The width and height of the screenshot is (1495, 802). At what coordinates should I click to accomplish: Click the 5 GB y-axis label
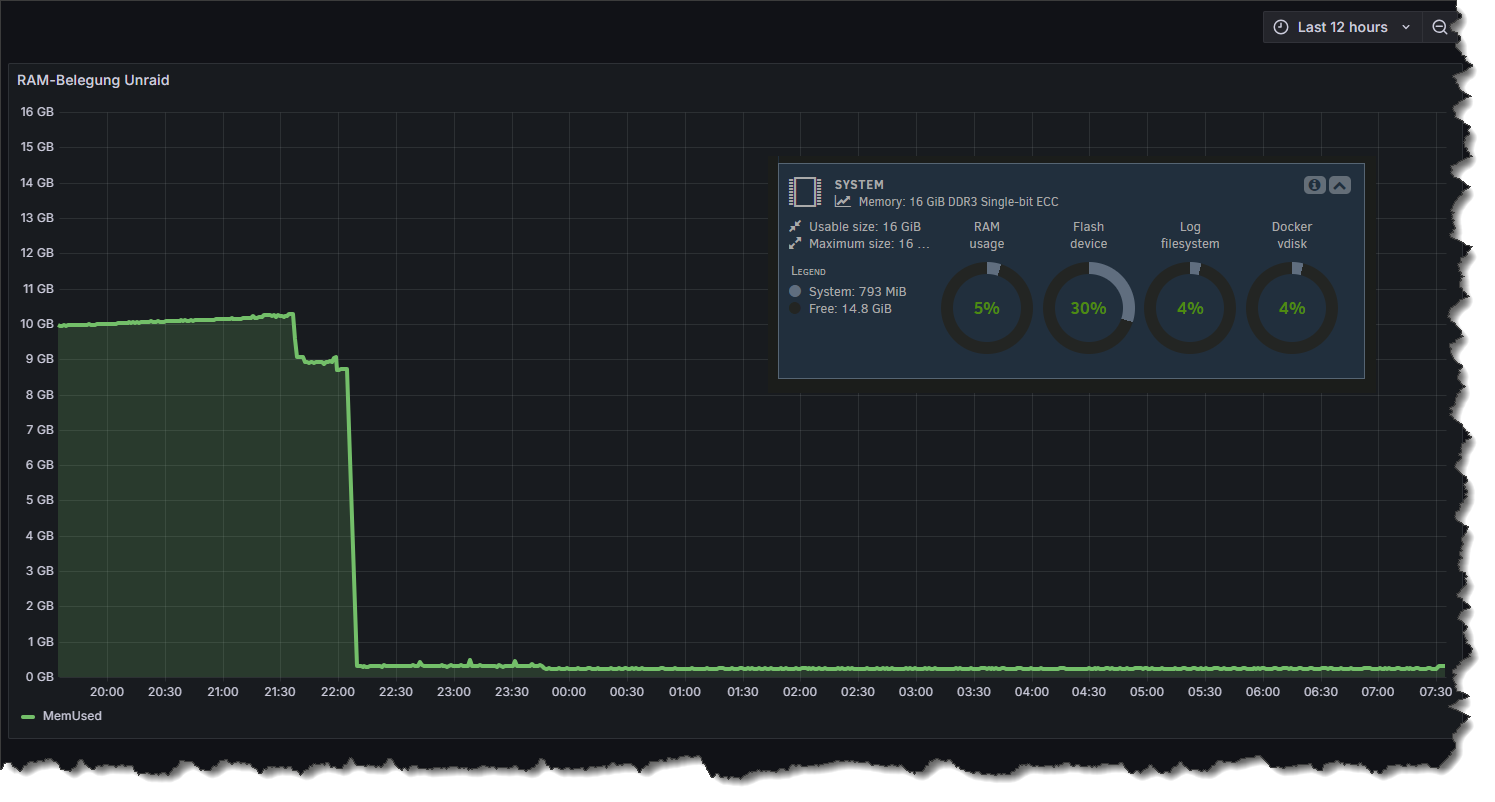40,500
